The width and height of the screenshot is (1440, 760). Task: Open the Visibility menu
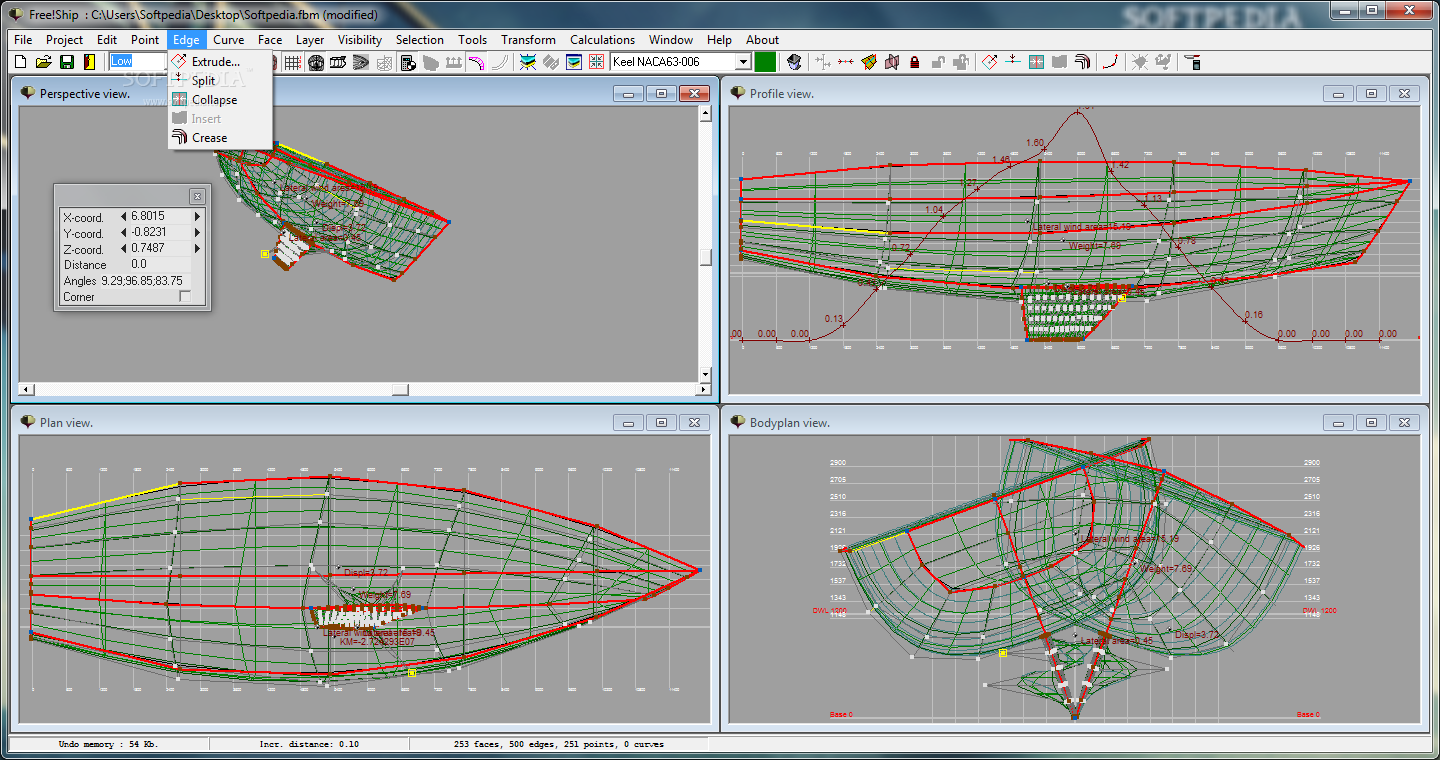[x=360, y=40]
